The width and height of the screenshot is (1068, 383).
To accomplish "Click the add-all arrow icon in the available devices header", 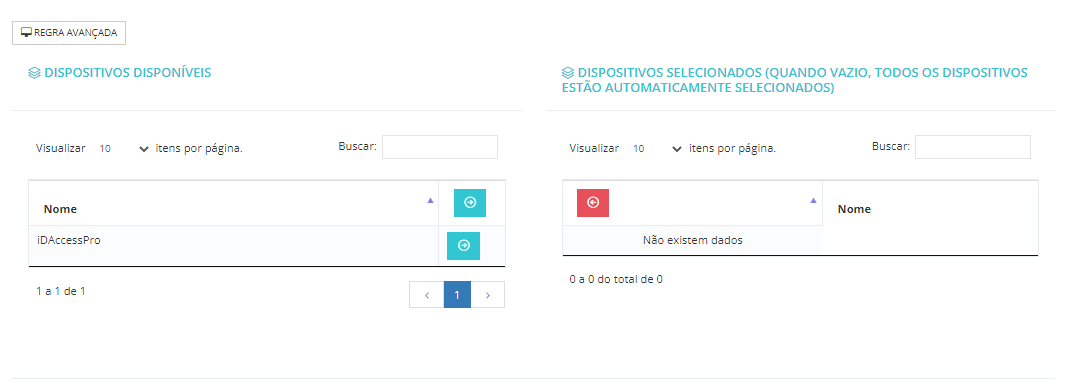I will (470, 202).
